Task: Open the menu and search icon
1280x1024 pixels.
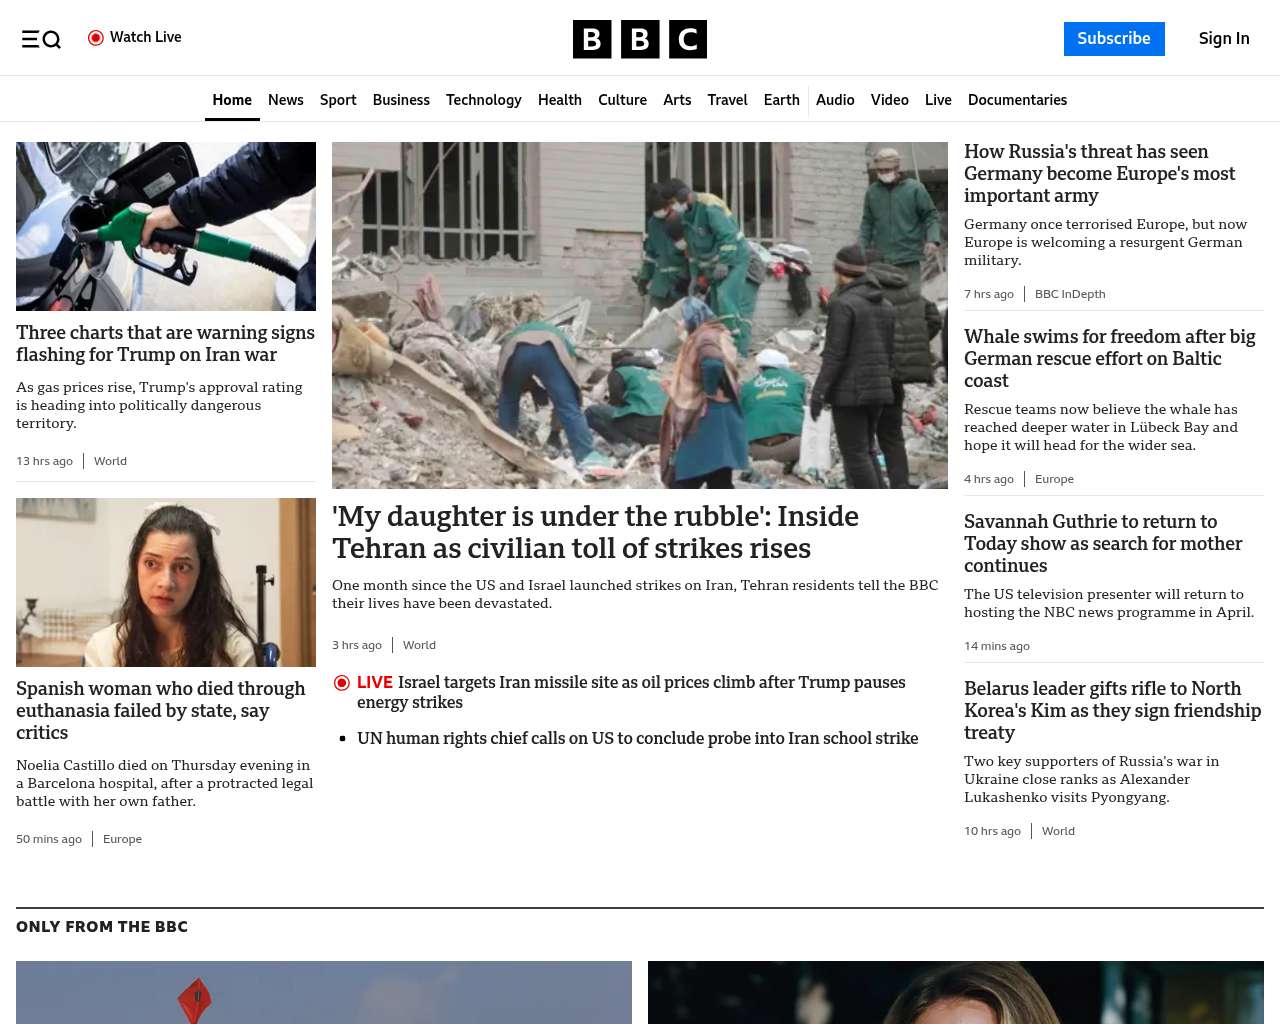Action: (41, 39)
